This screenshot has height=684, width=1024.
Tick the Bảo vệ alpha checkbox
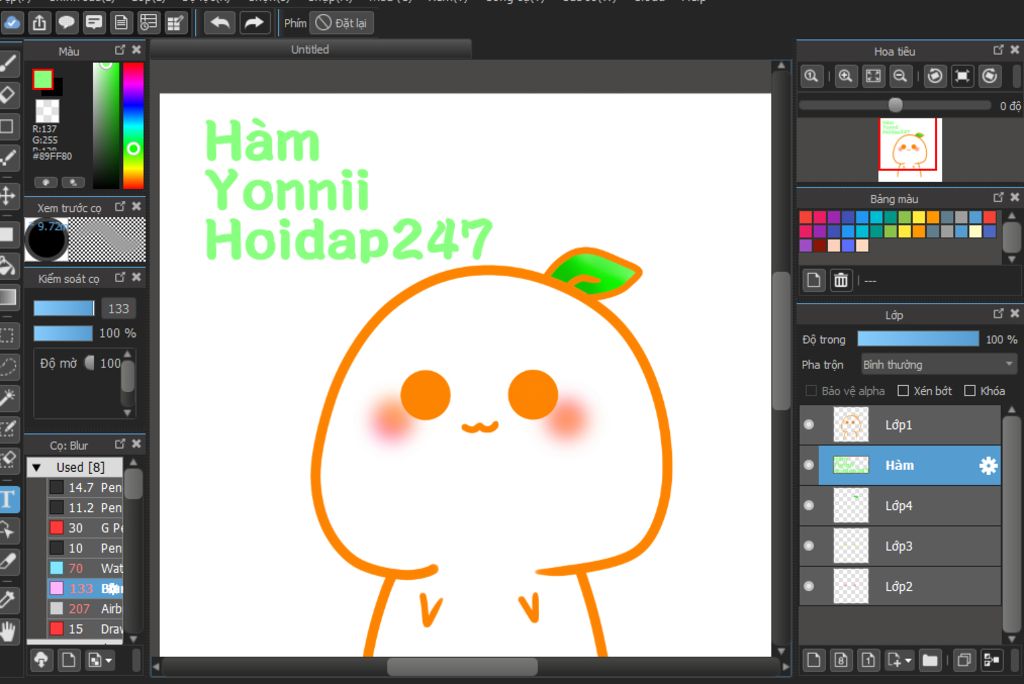point(811,391)
